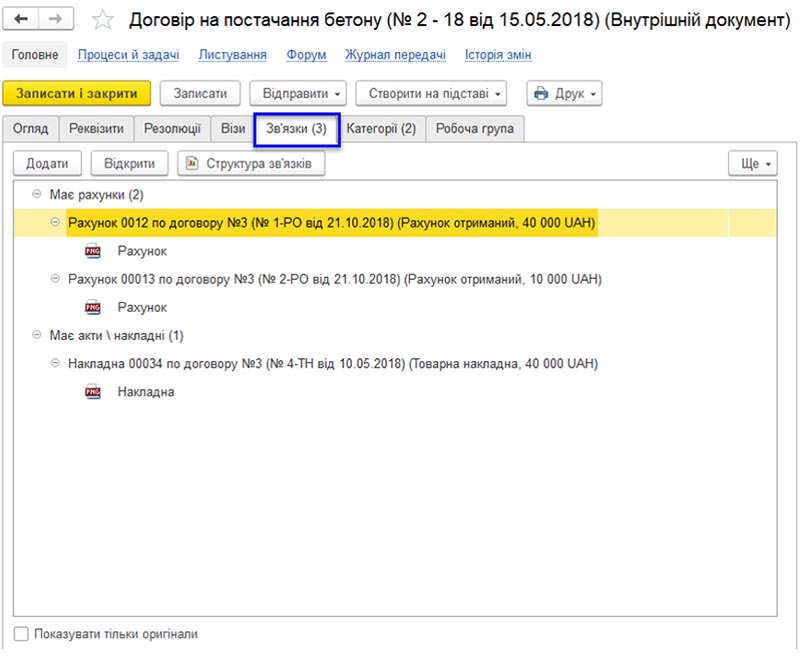This screenshot has height=657, width=800.
Task: Collapse the Рахунок 00013 tree node
Action: tap(55, 278)
